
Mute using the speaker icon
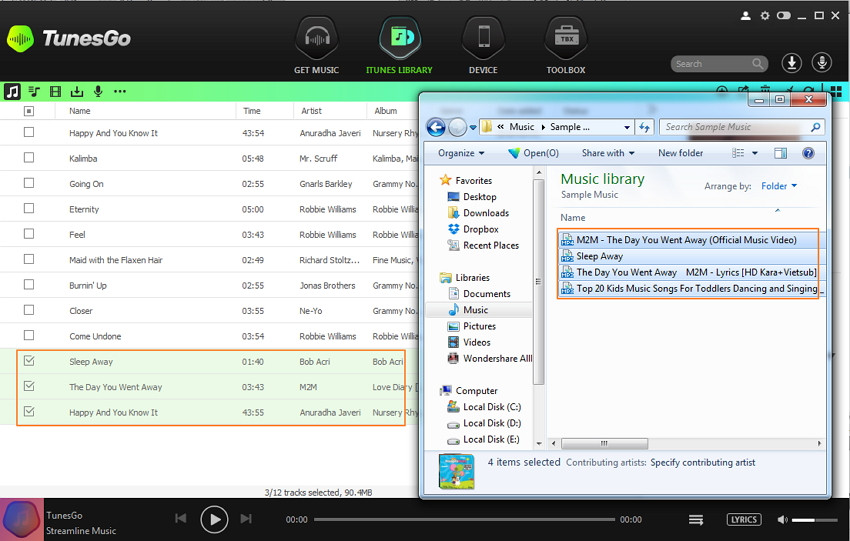click(782, 519)
